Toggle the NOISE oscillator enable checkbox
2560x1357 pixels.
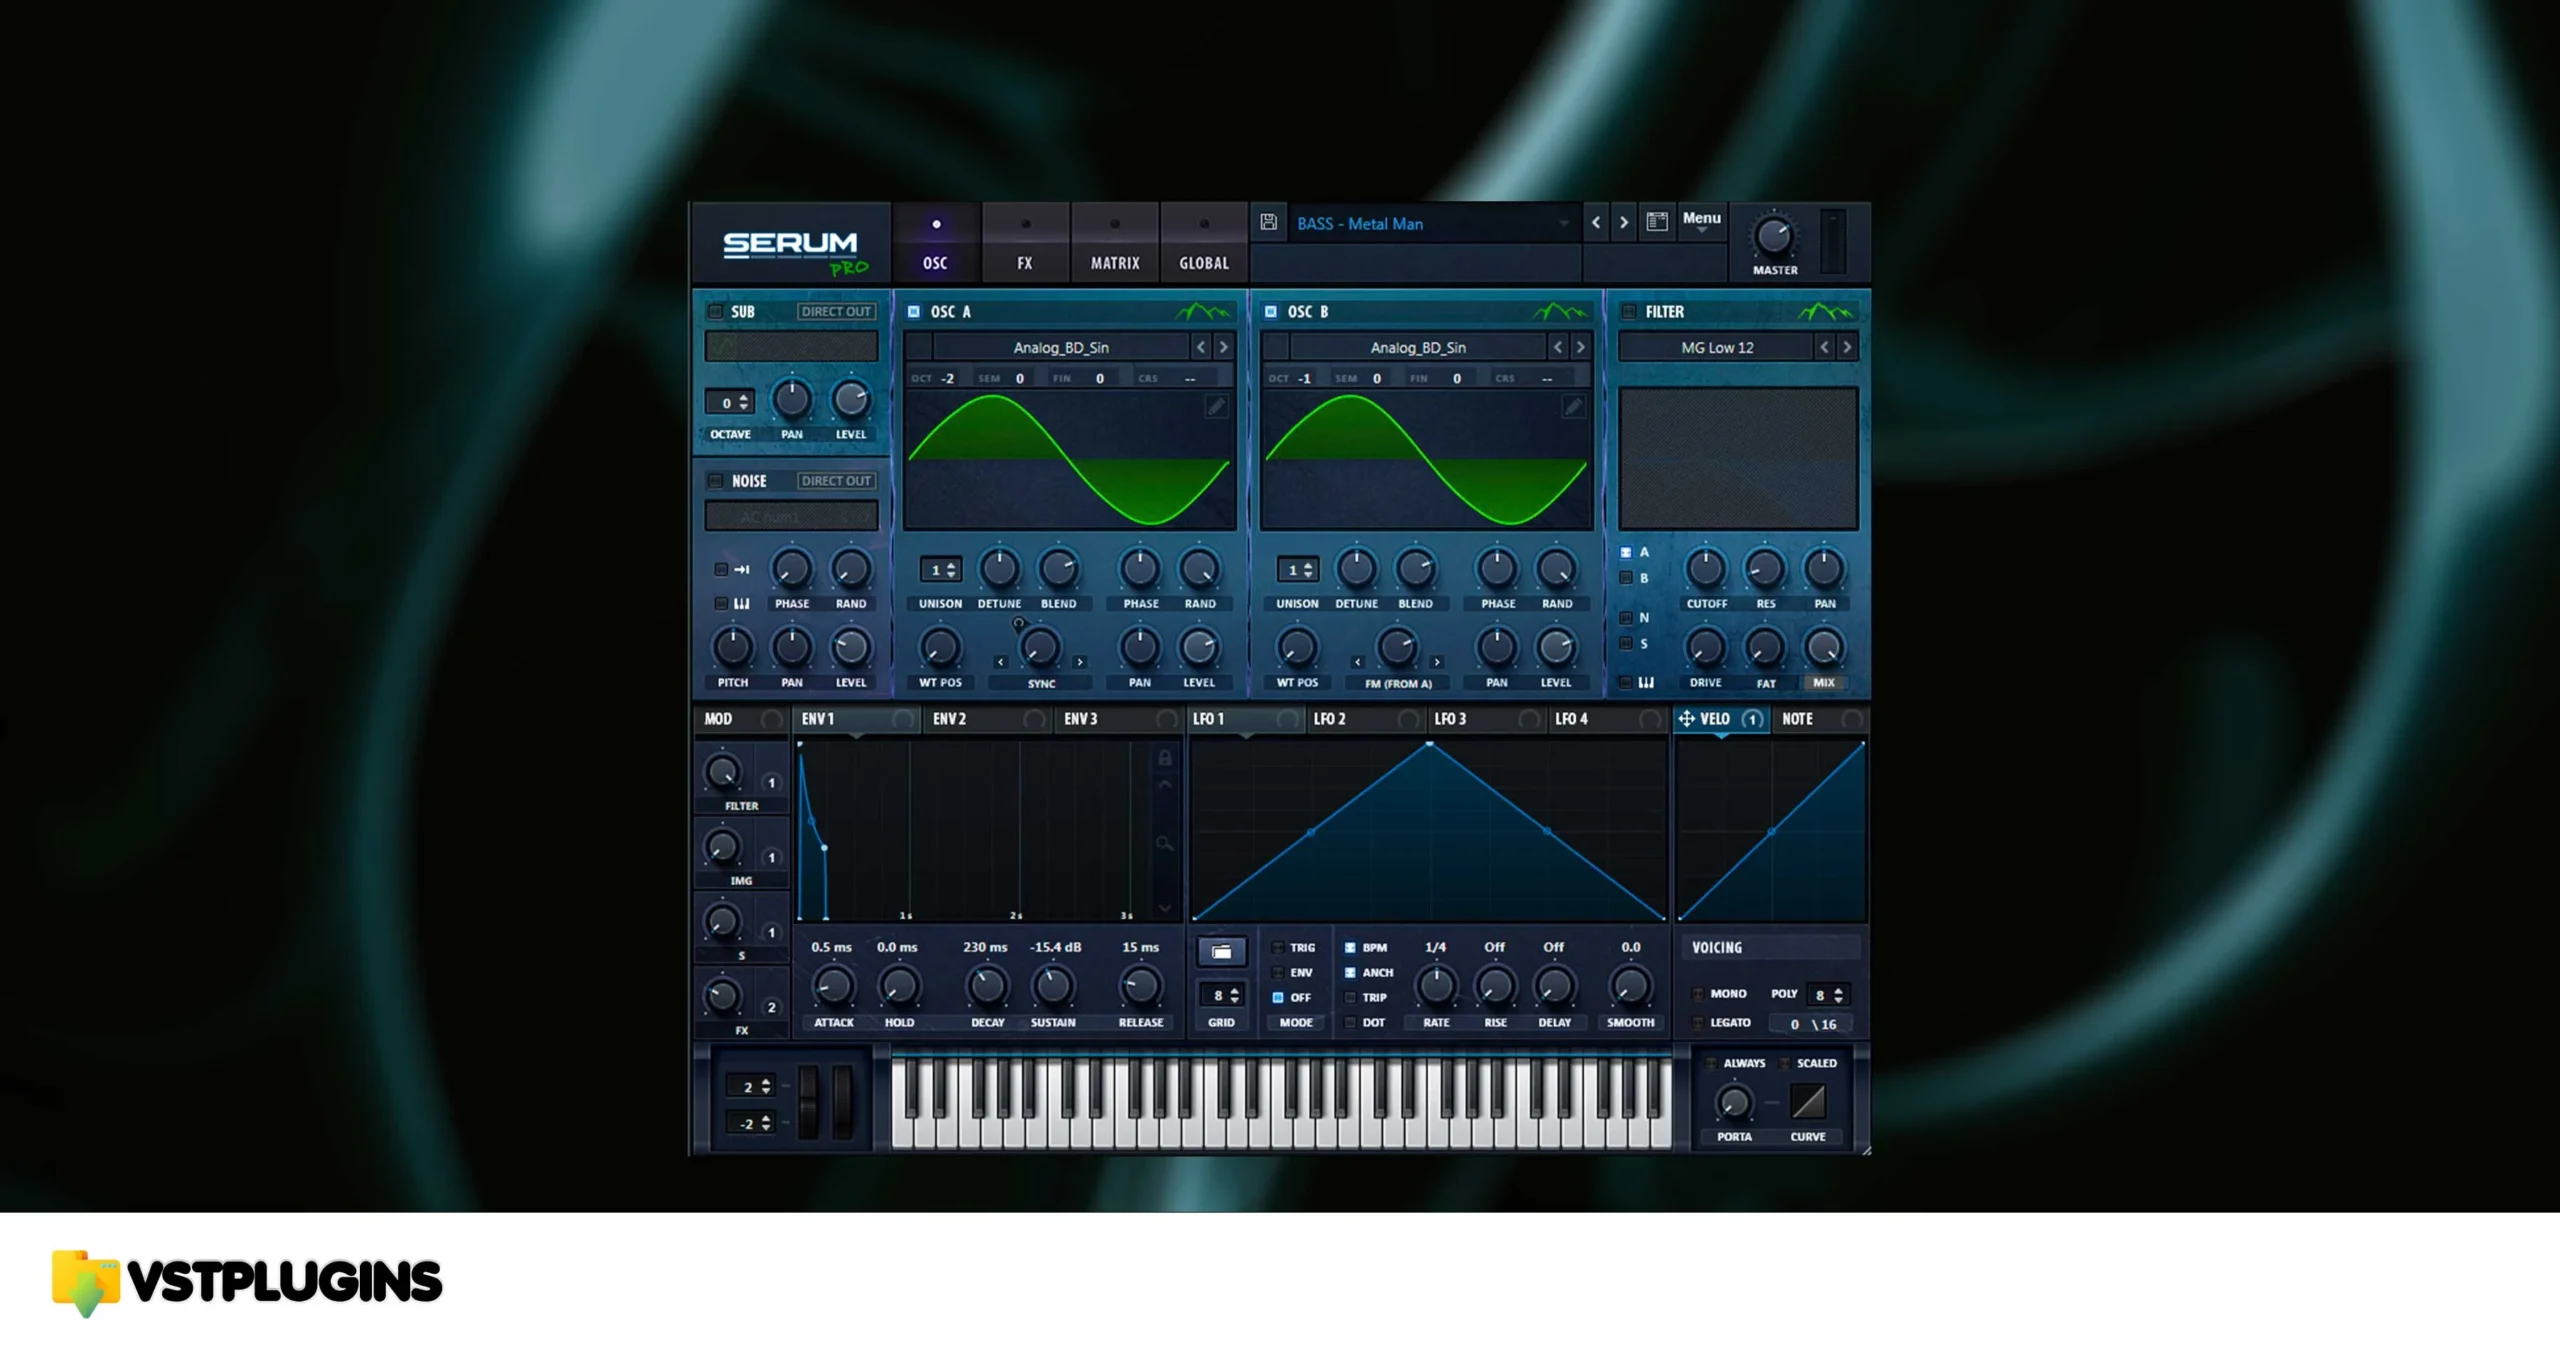tap(715, 481)
